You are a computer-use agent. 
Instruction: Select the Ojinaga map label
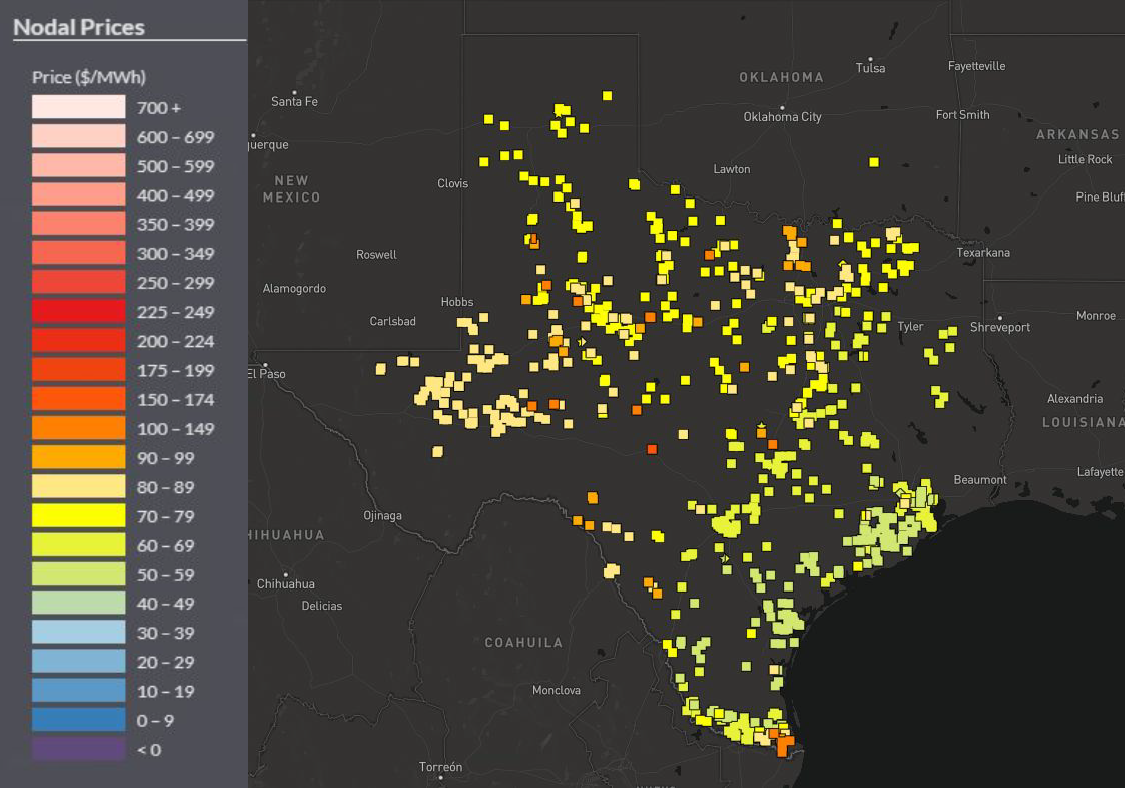382,515
